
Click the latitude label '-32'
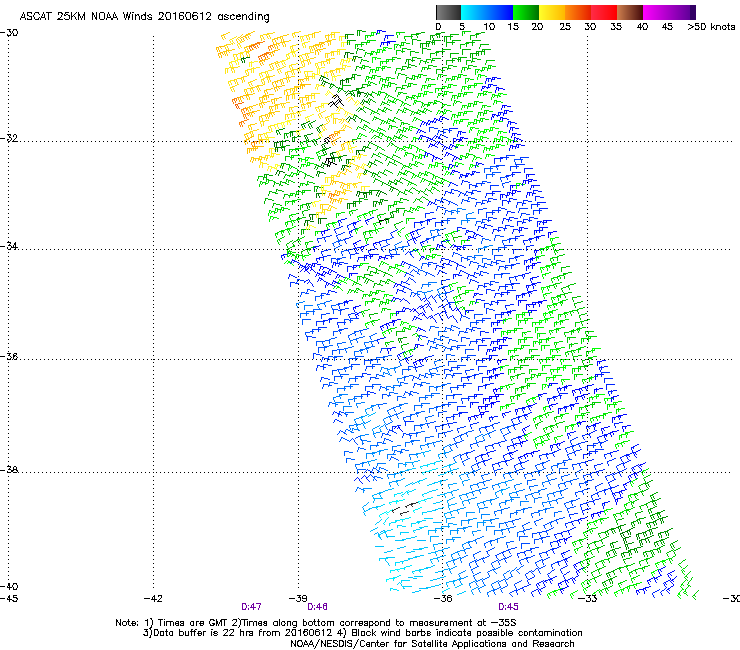(x=9, y=138)
